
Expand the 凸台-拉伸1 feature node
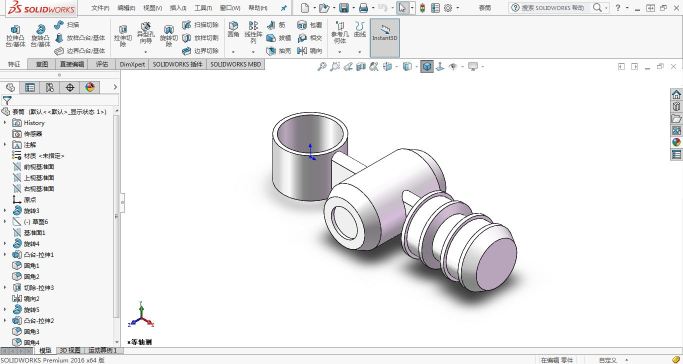tap(5, 254)
